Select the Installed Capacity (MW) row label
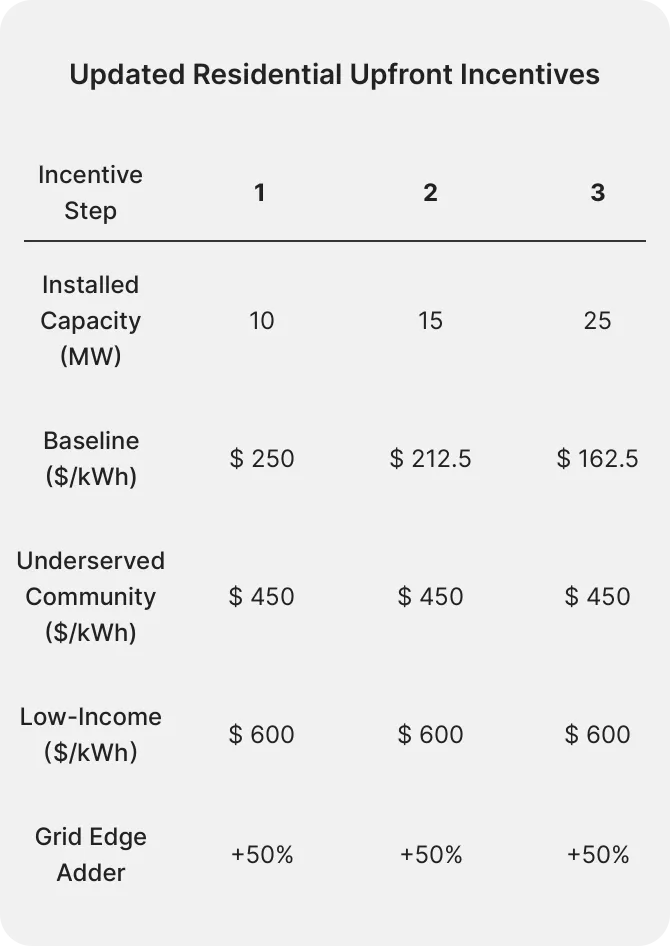Screen dimensions: 670x946 pos(90,321)
